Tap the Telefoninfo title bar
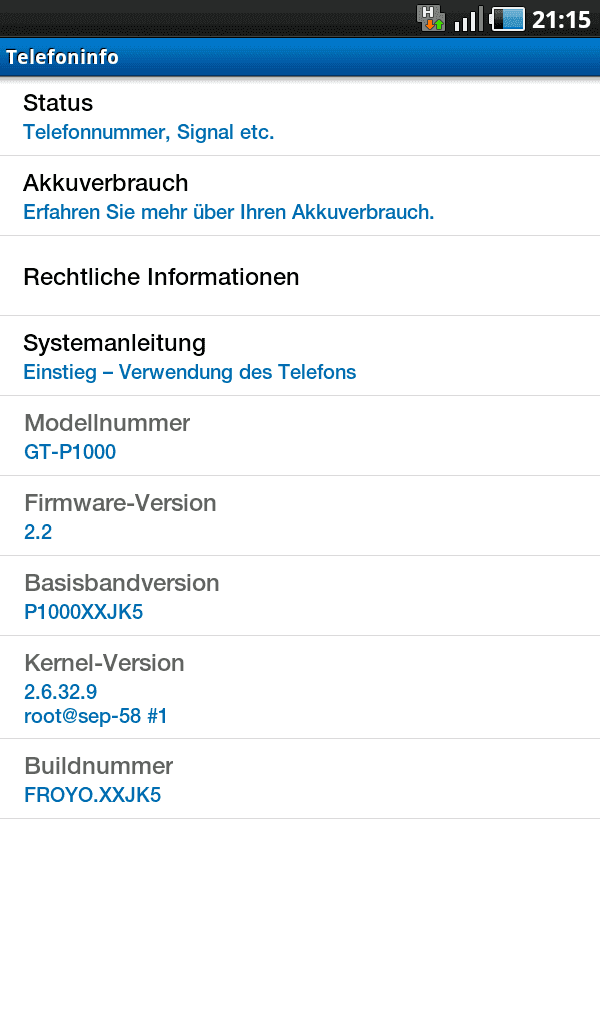Image resolution: width=600 pixels, height=1024 pixels. tap(300, 57)
